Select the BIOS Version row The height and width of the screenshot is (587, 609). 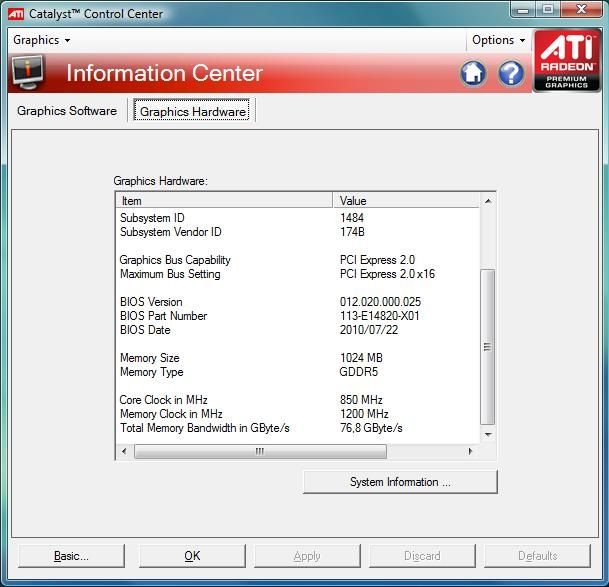pyautogui.click(x=298, y=302)
